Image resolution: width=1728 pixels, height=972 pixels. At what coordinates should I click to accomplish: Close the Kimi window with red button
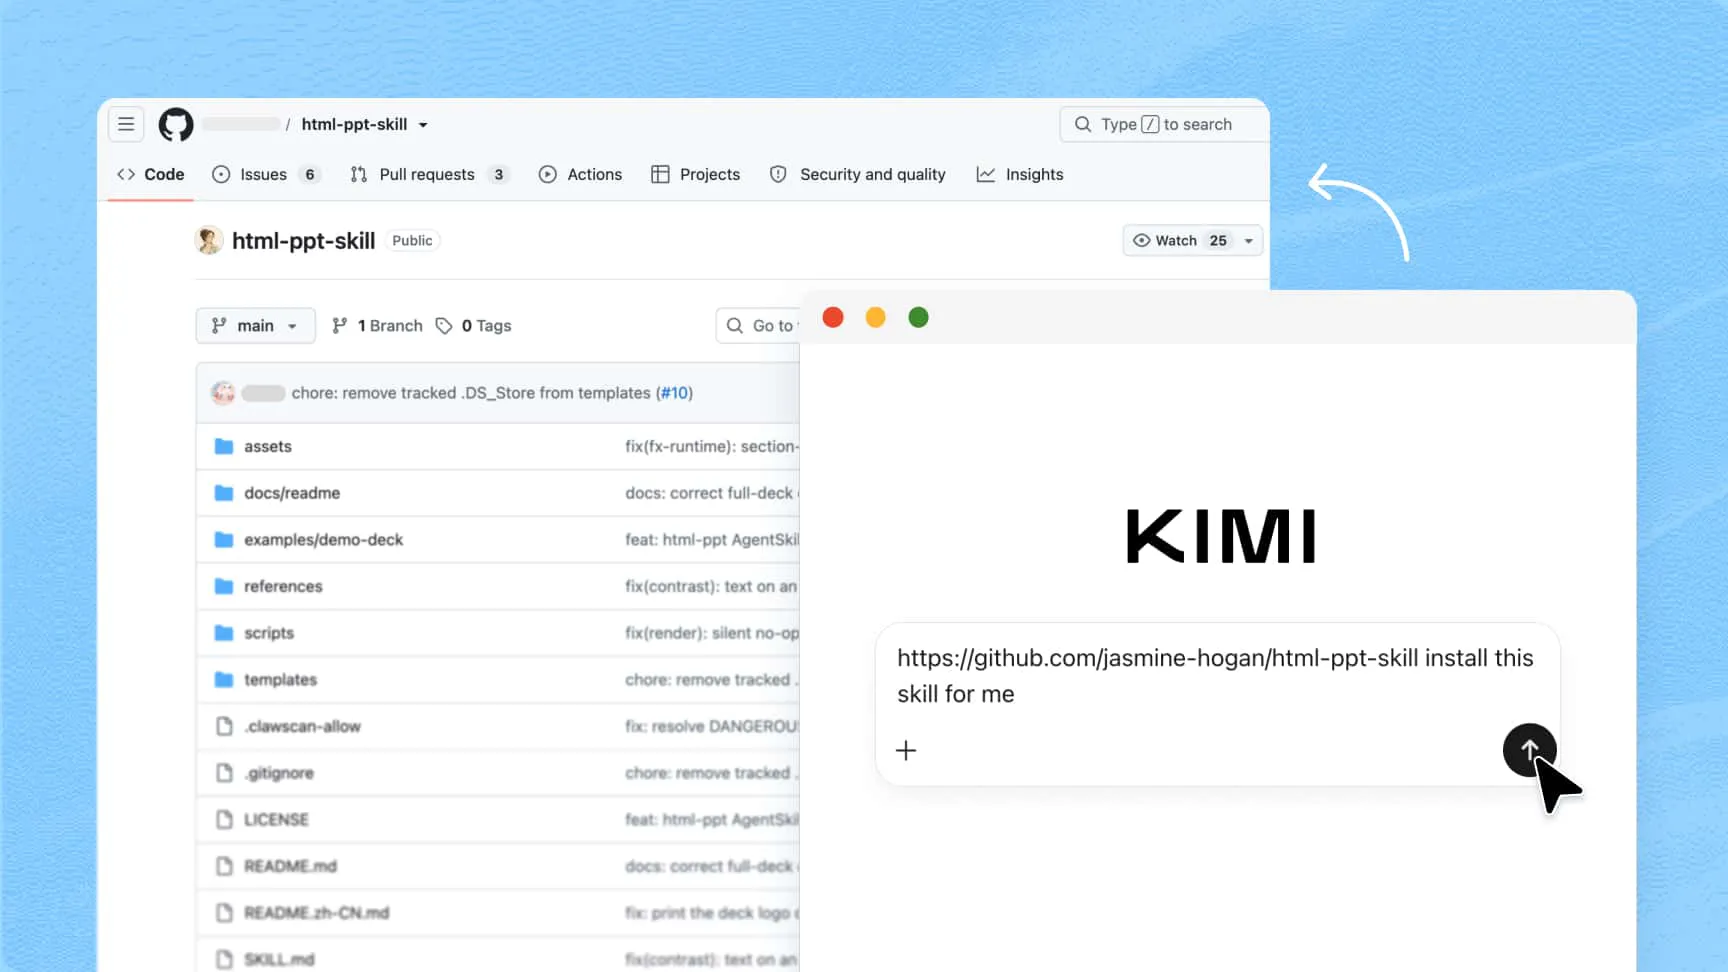(x=833, y=317)
